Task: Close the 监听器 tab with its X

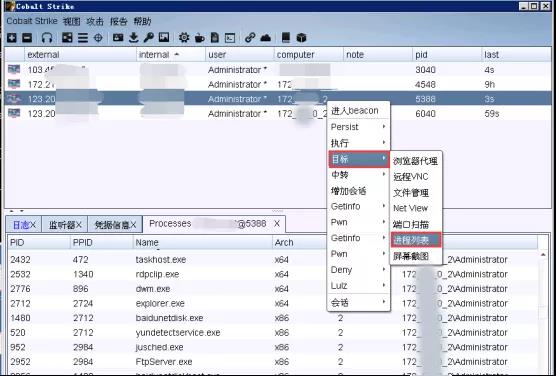Action: (79, 225)
